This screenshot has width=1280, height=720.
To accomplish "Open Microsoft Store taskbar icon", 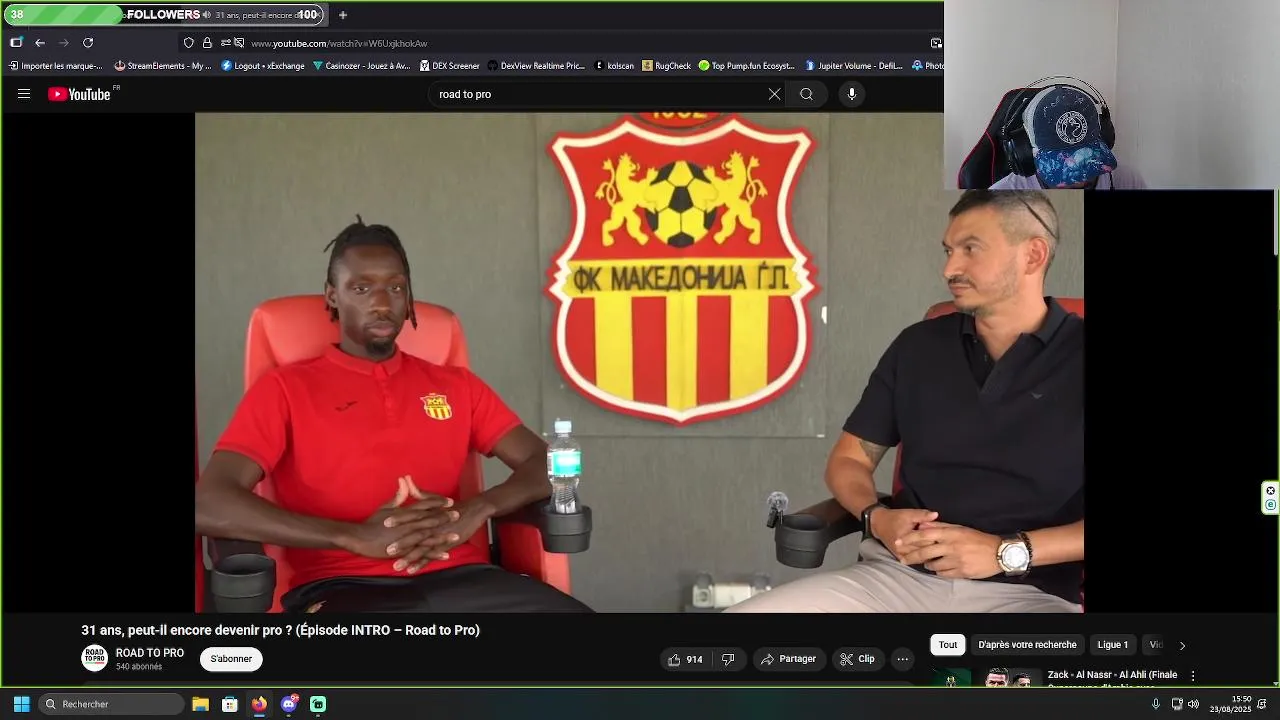I will tap(229, 704).
